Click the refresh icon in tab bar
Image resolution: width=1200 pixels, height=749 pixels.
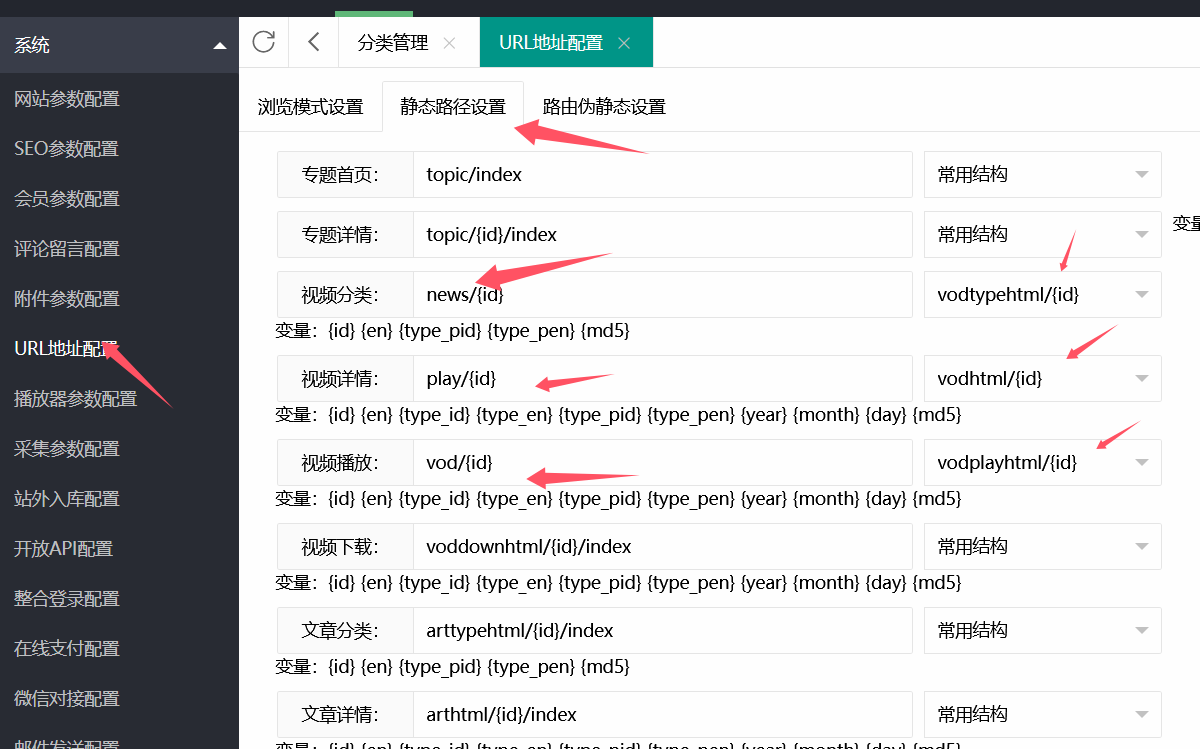263,42
